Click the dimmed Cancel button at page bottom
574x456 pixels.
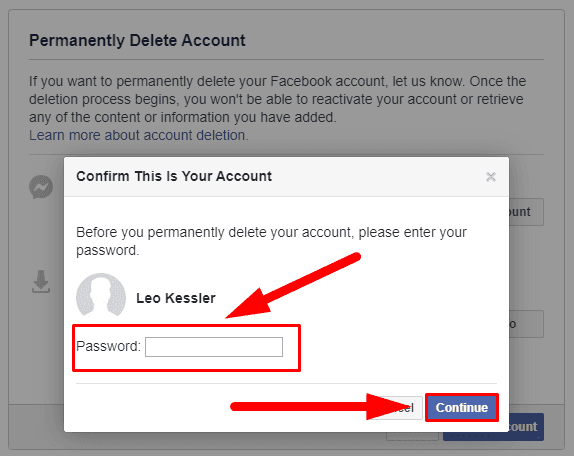[412, 436]
